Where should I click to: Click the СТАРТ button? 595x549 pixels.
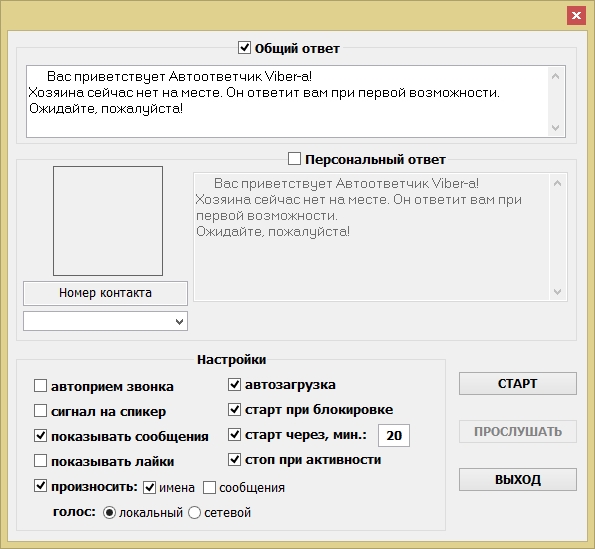pyautogui.click(x=518, y=383)
